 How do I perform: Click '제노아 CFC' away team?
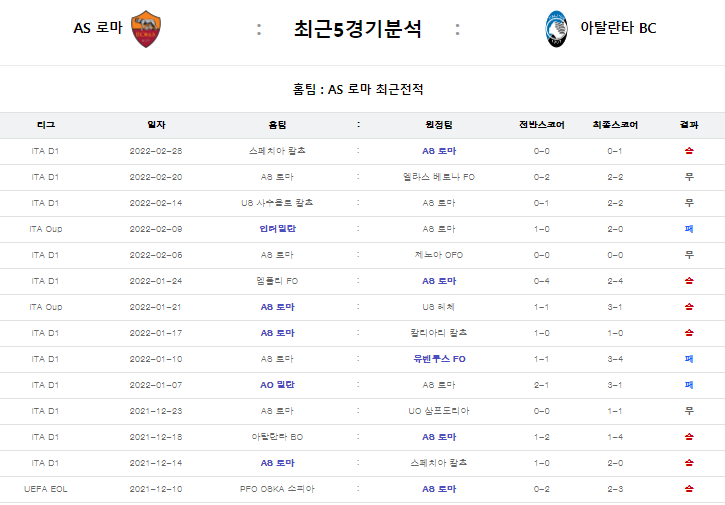coord(439,255)
